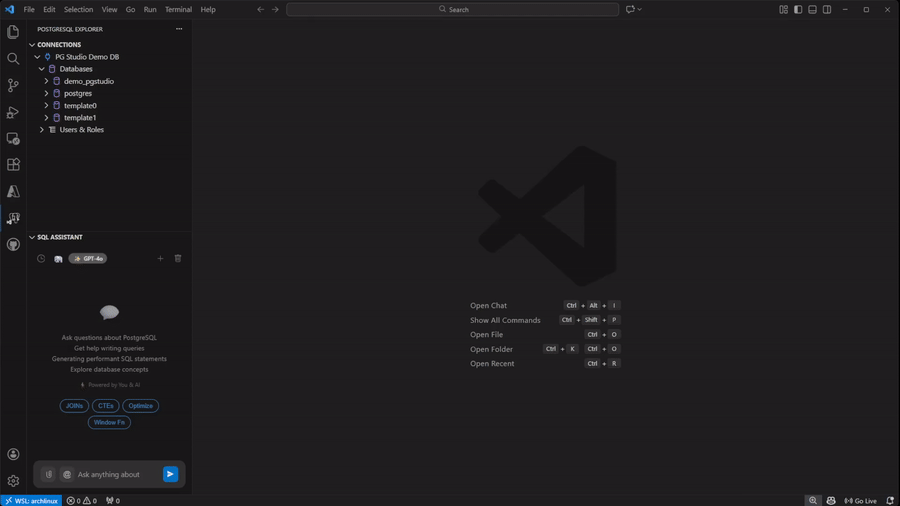
Task: Send the message with blue arrow
Action: tap(170, 474)
